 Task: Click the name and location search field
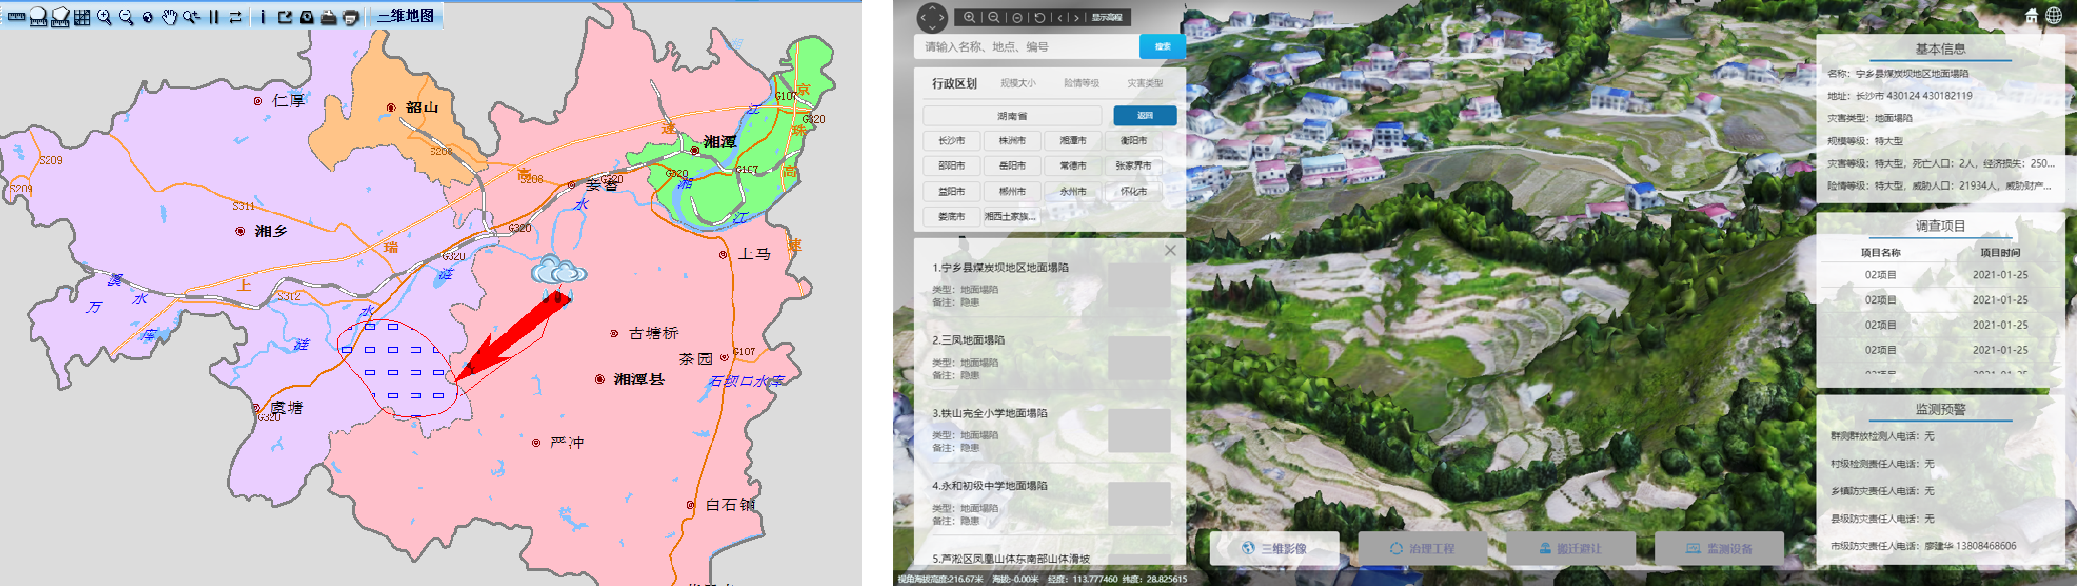coord(1025,47)
